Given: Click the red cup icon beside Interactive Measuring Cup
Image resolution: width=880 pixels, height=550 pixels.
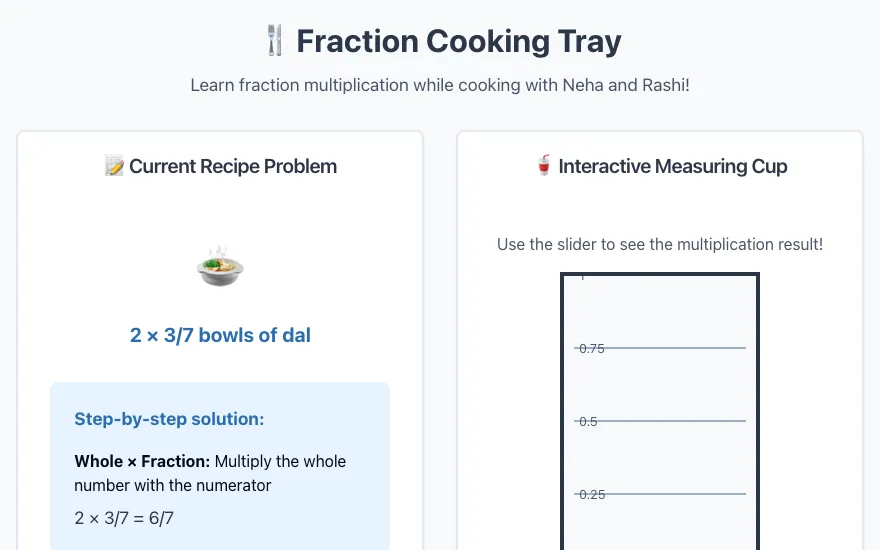Looking at the screenshot, I should coord(543,166).
